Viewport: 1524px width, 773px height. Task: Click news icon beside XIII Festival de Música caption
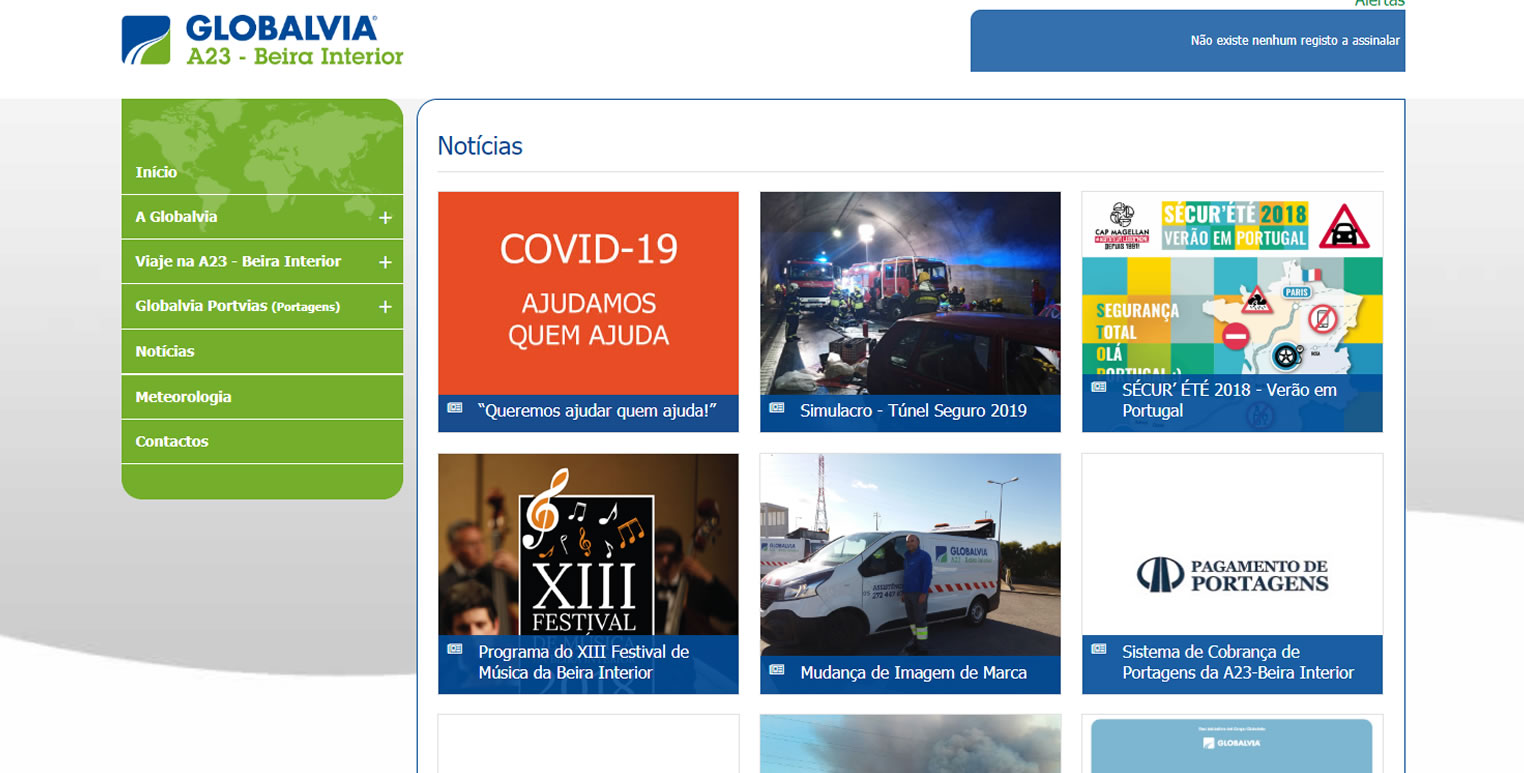click(455, 649)
